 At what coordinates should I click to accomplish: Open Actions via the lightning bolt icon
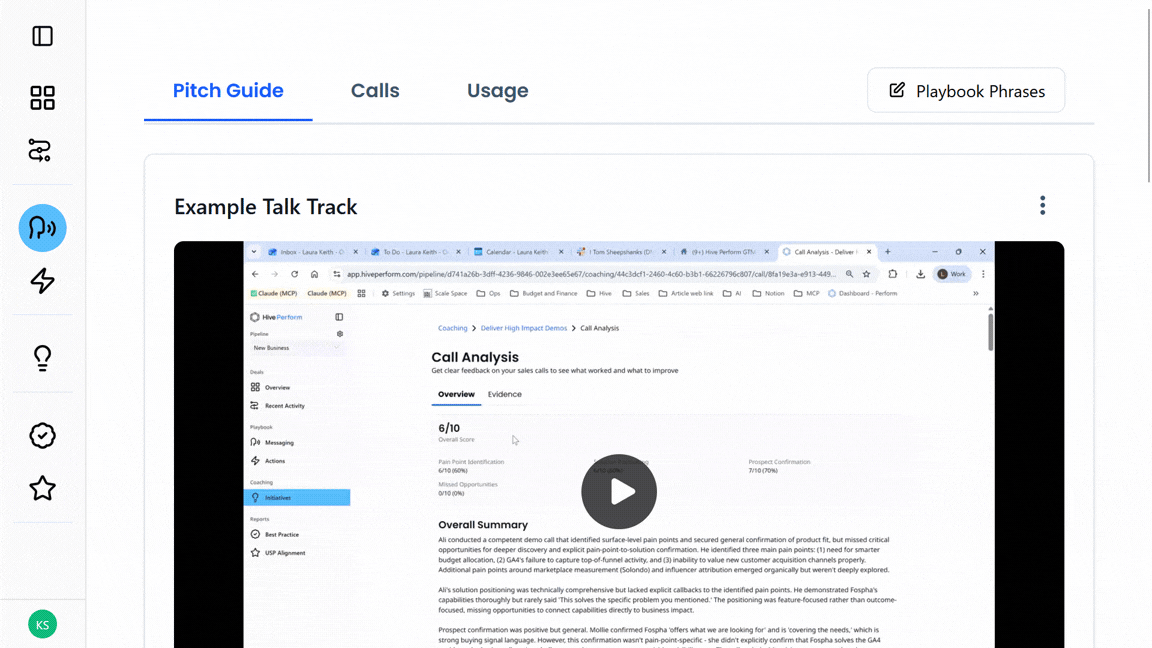[42, 281]
